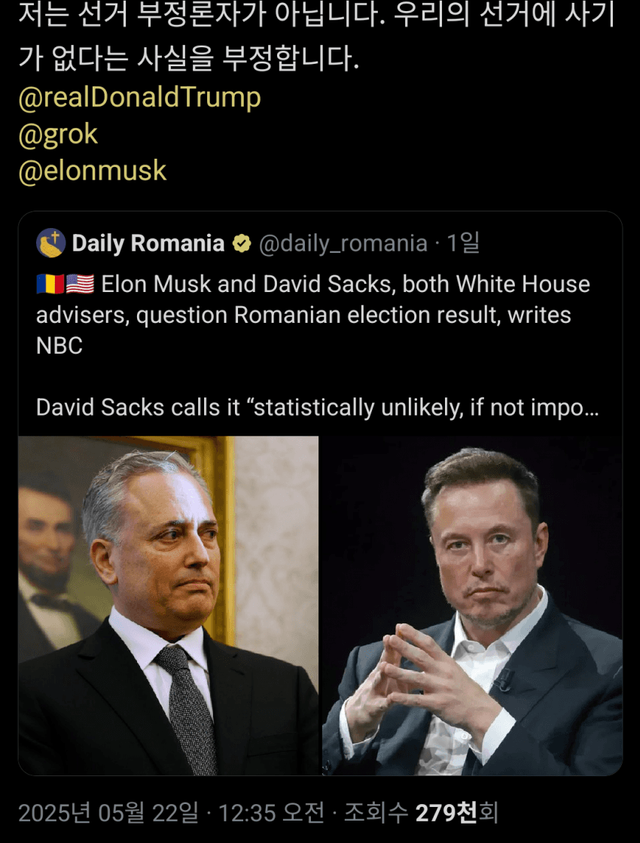Open right photo of man with clasped hands
The image size is (640, 843).
(472, 605)
